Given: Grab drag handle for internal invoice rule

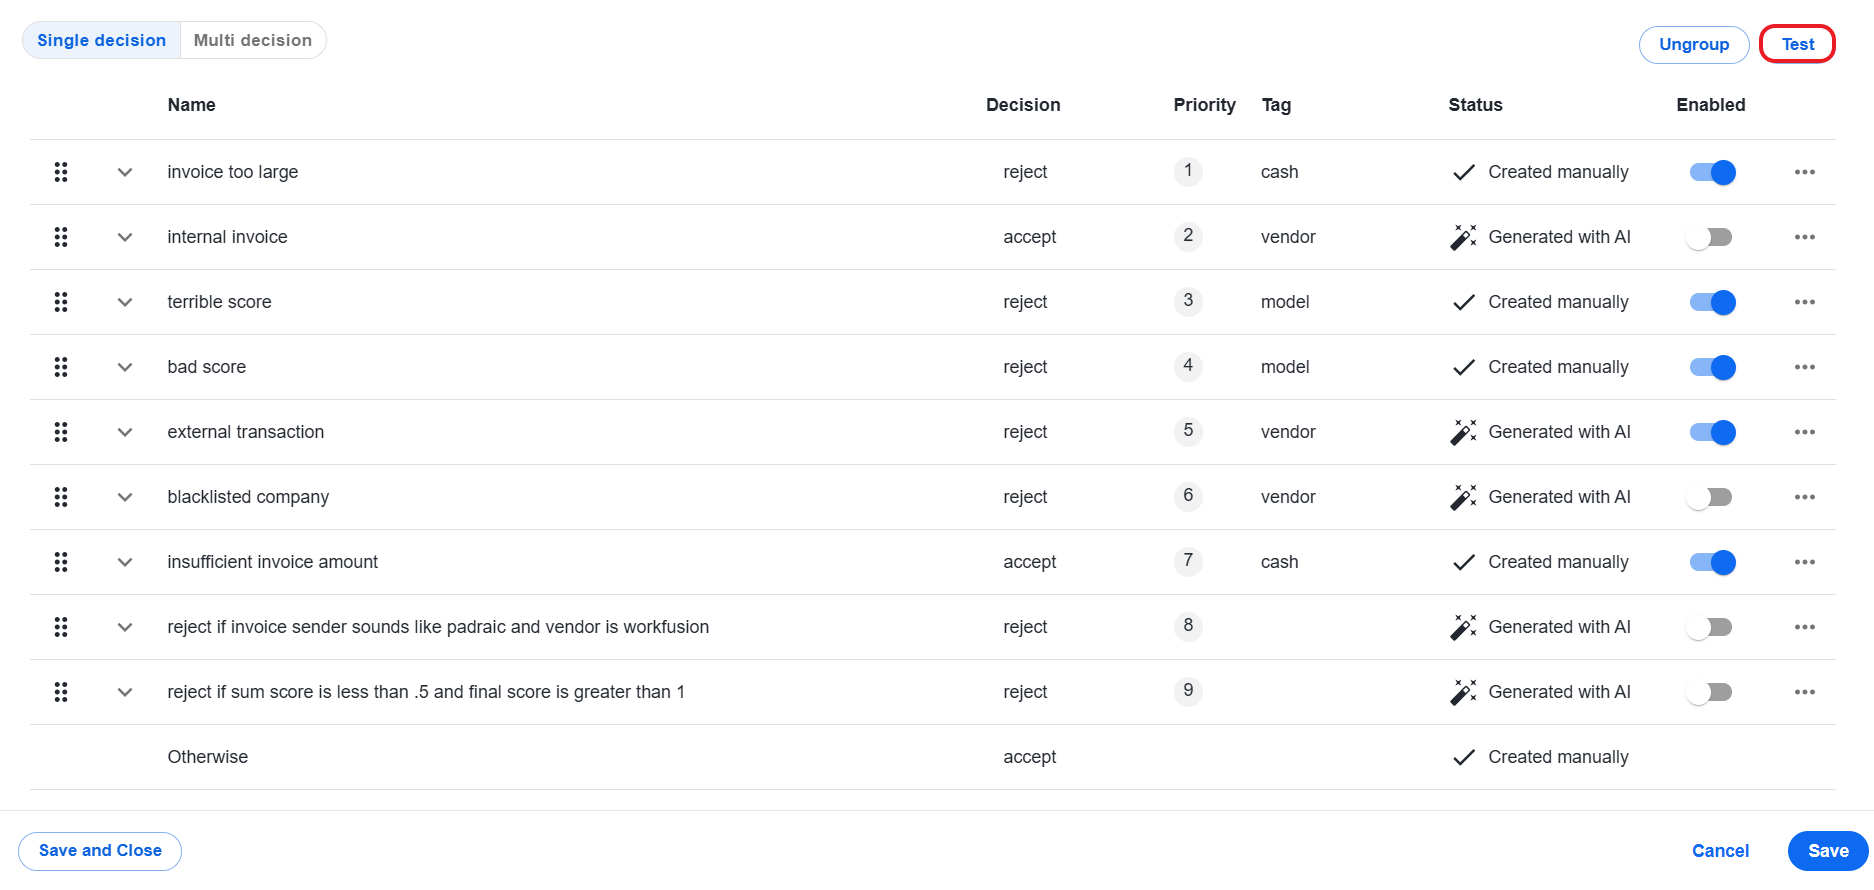Looking at the screenshot, I should tap(61, 237).
